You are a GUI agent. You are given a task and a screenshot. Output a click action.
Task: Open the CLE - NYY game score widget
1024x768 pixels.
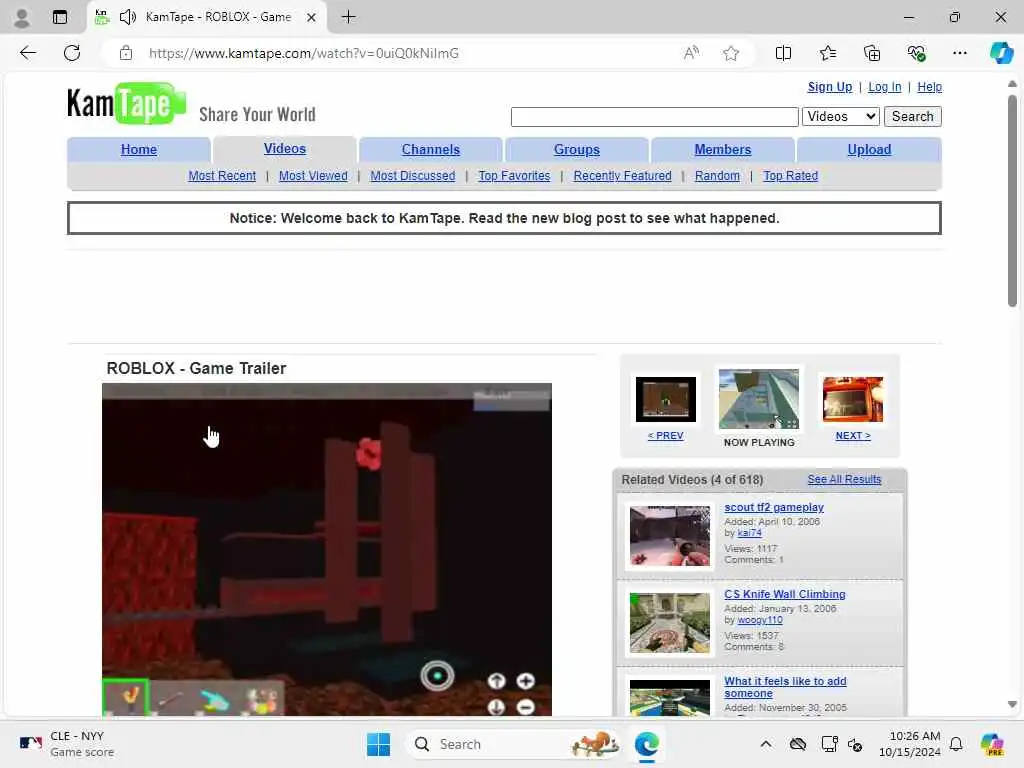(67, 744)
